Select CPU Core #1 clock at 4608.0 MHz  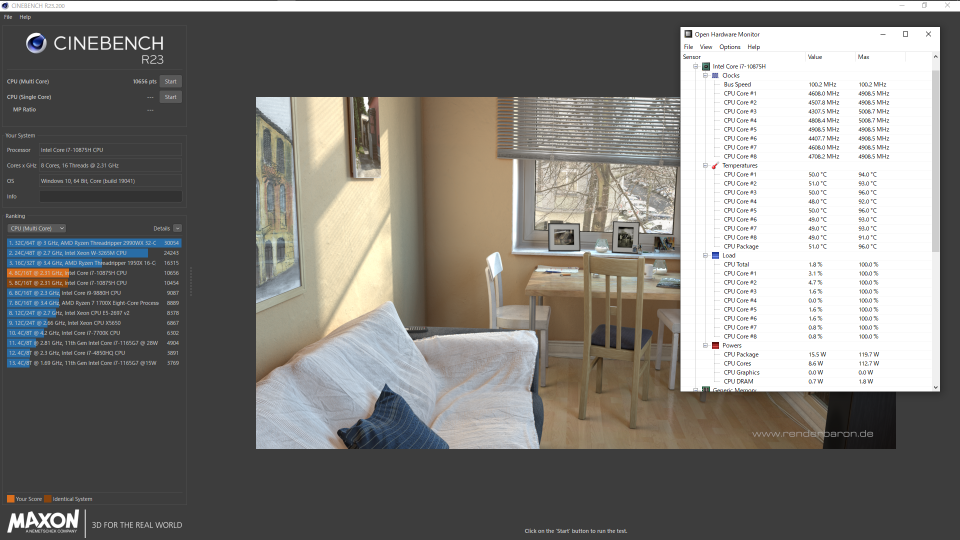pyautogui.click(x=806, y=94)
